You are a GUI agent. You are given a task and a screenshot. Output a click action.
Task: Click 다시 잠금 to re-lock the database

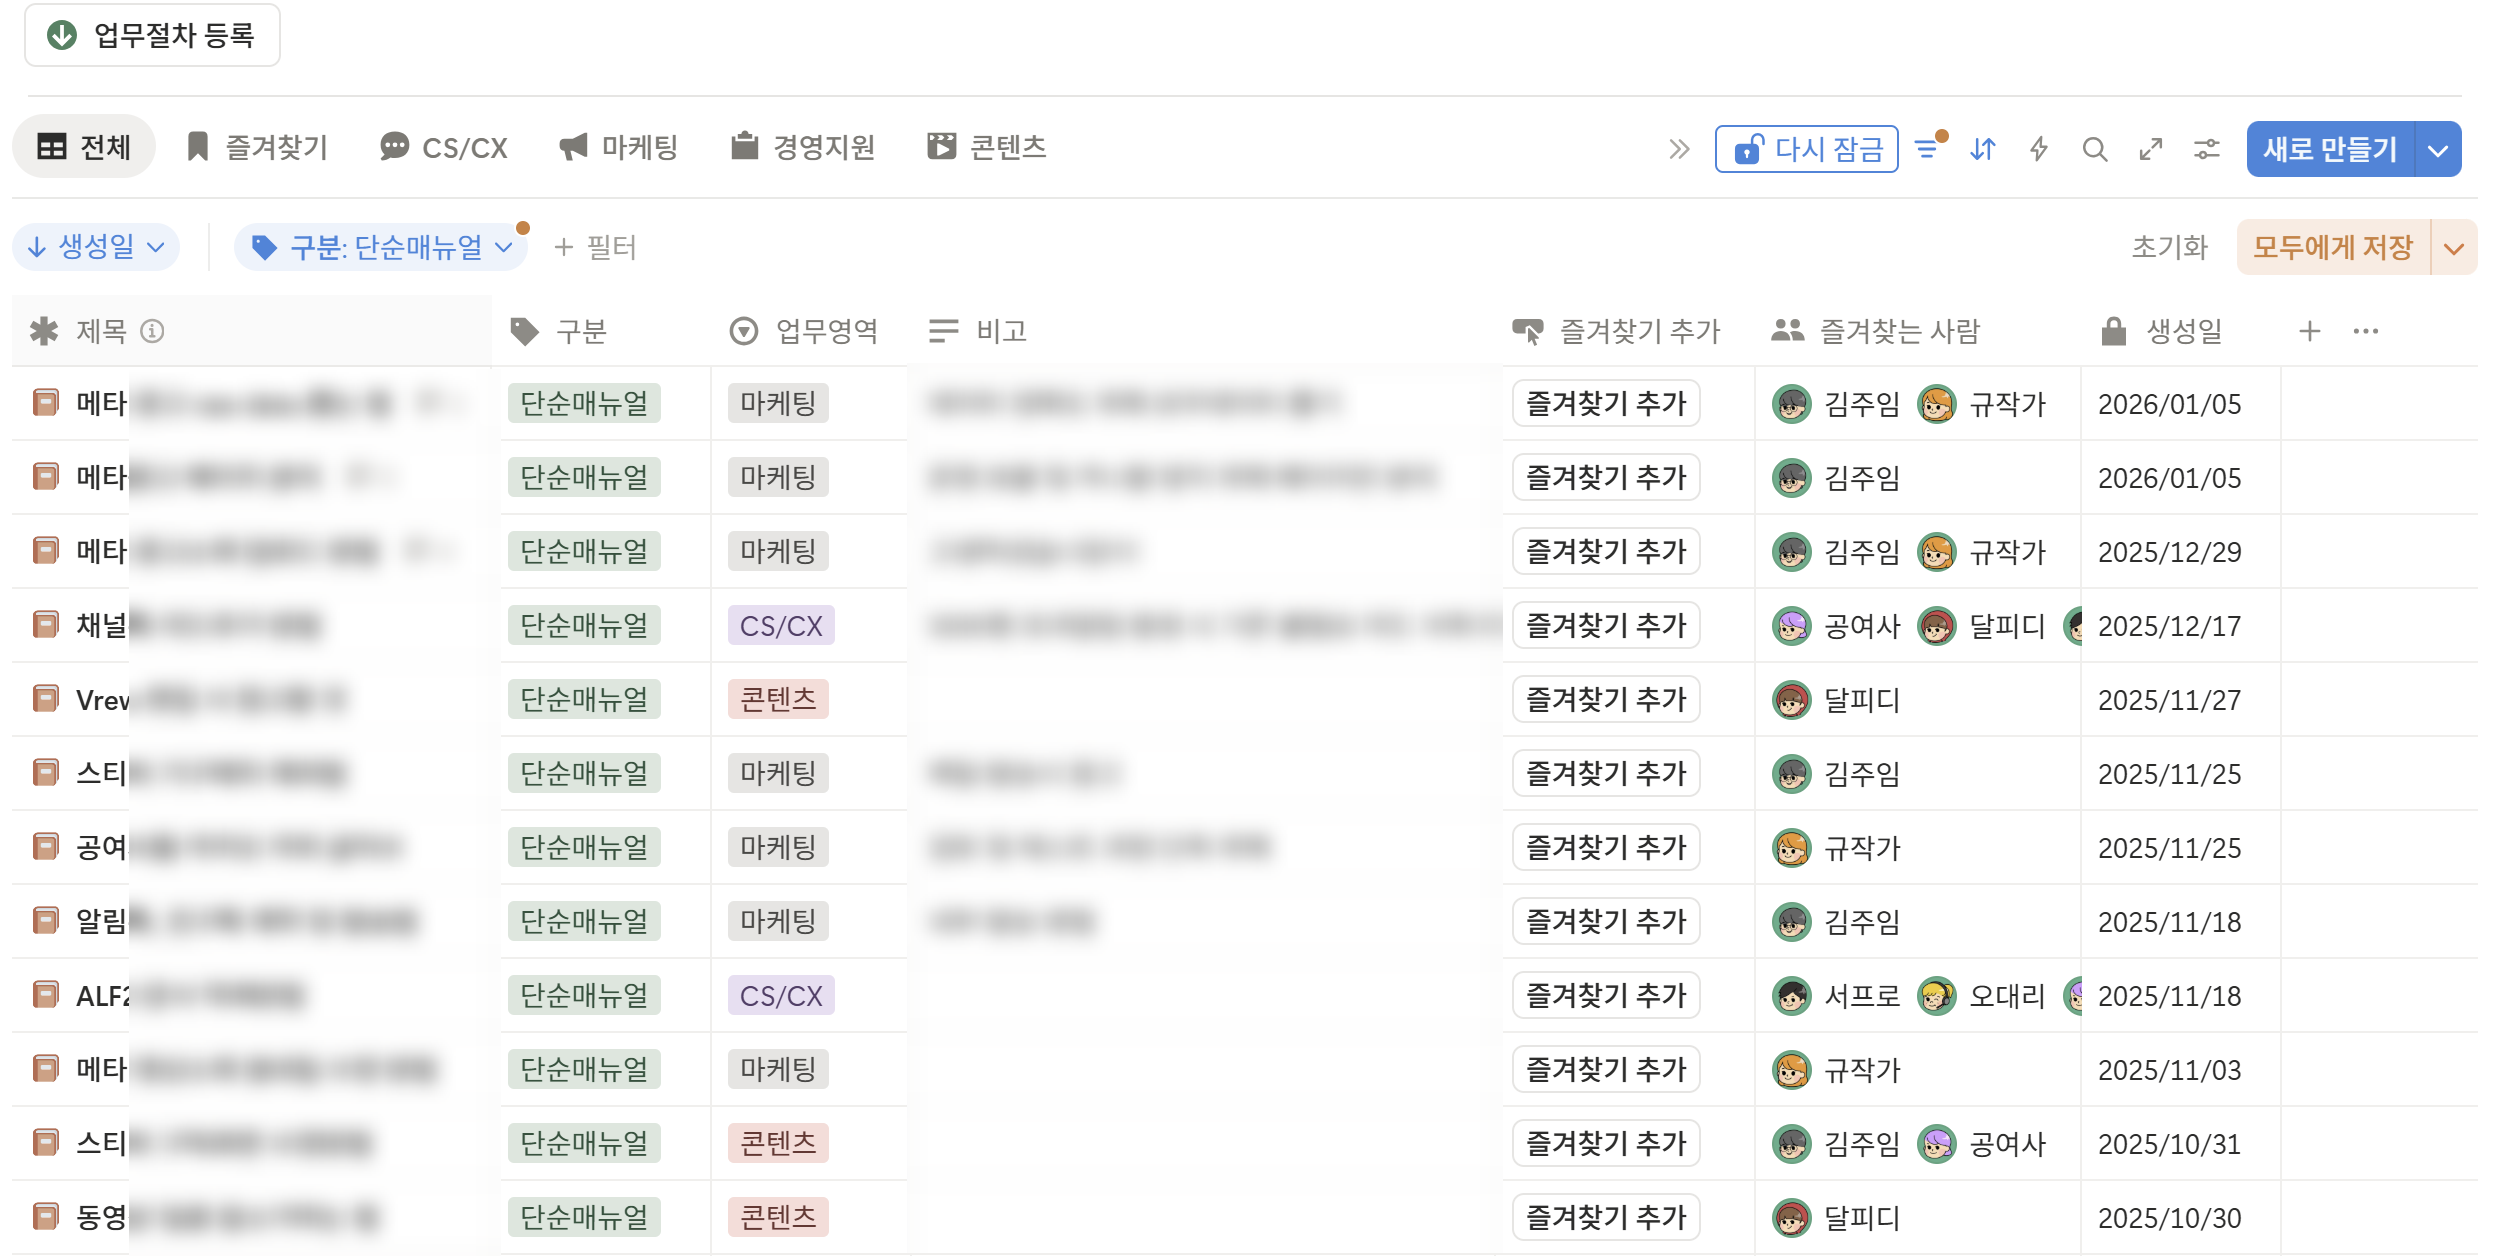pyautogui.click(x=1806, y=148)
